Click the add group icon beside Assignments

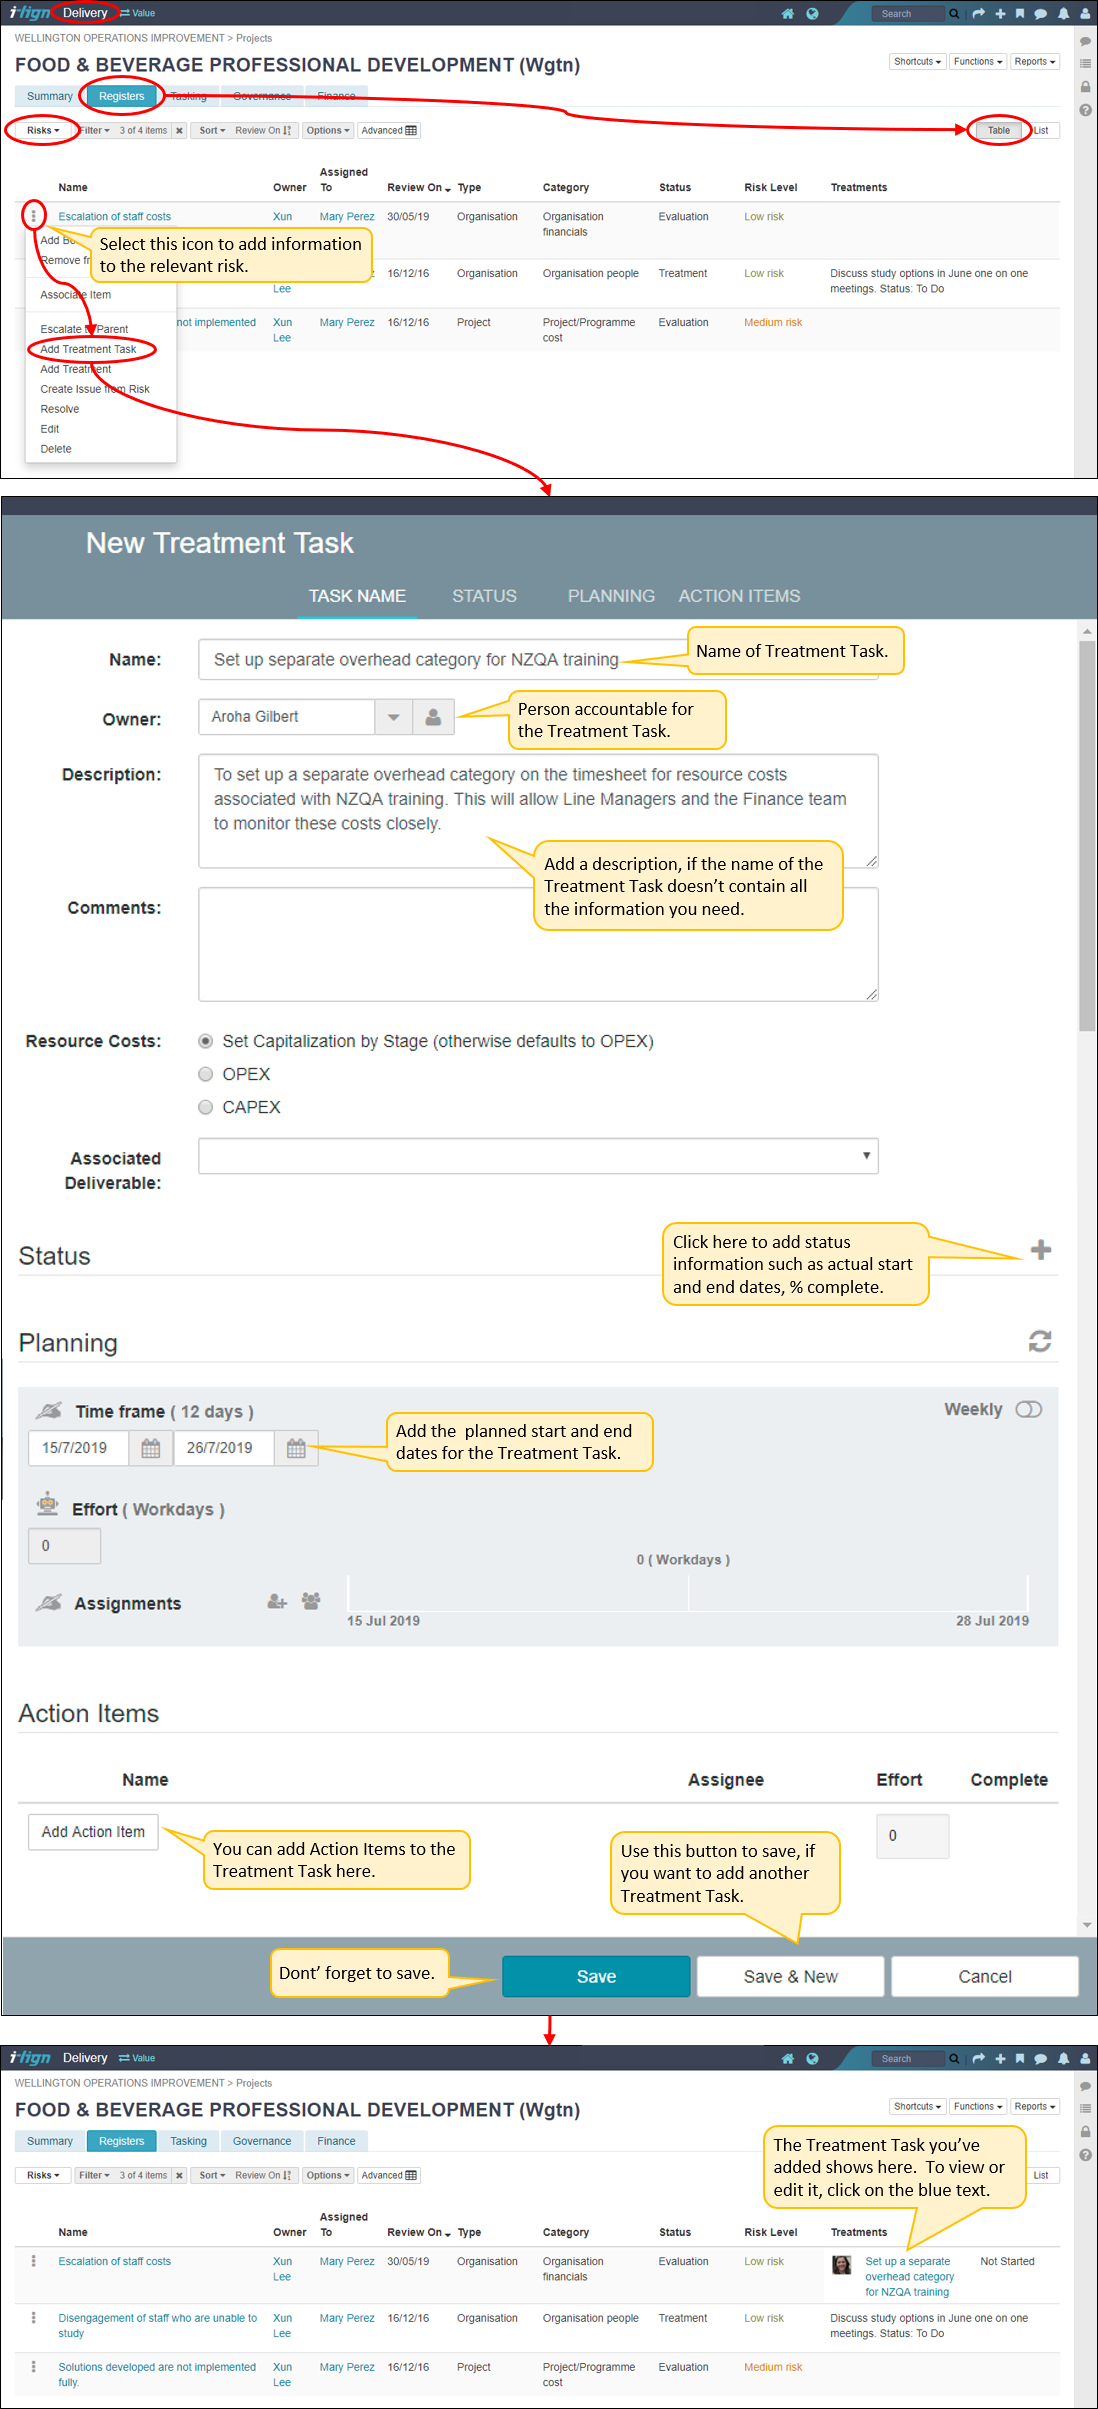tap(311, 1601)
